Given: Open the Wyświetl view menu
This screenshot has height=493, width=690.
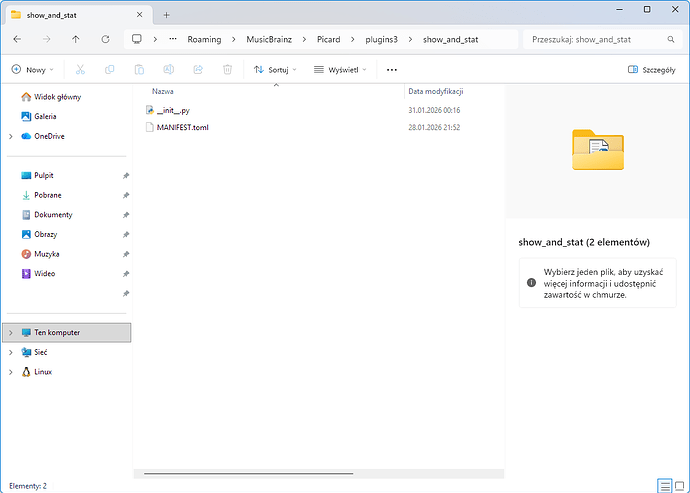Looking at the screenshot, I should (x=340, y=70).
